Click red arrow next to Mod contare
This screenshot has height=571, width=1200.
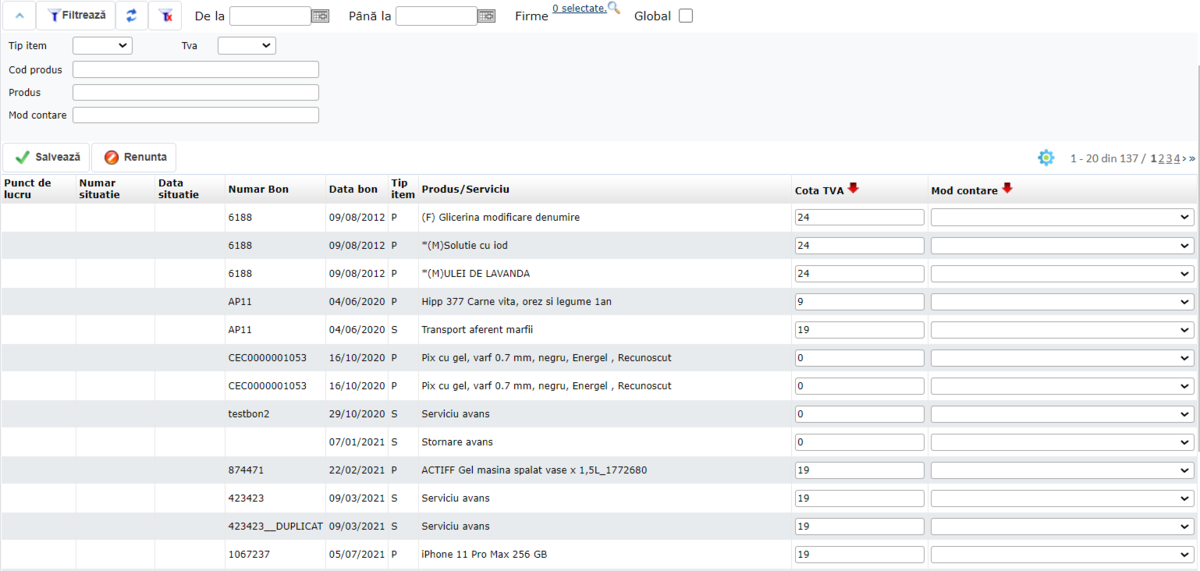[1007, 188]
